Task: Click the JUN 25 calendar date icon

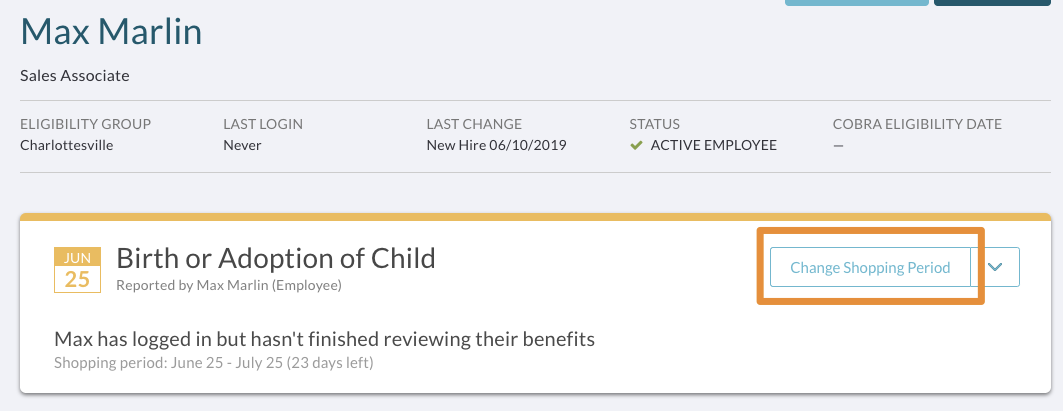Action: (77, 270)
